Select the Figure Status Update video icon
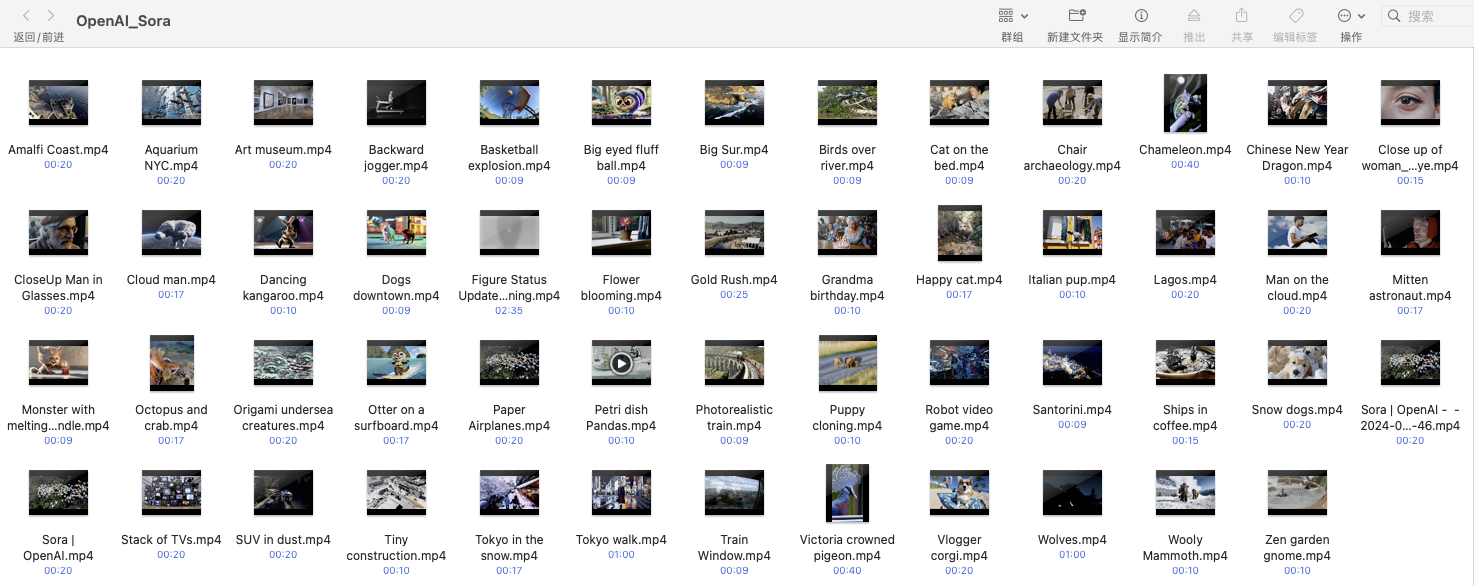The height and width of the screenshot is (586, 1474). pyautogui.click(x=509, y=233)
